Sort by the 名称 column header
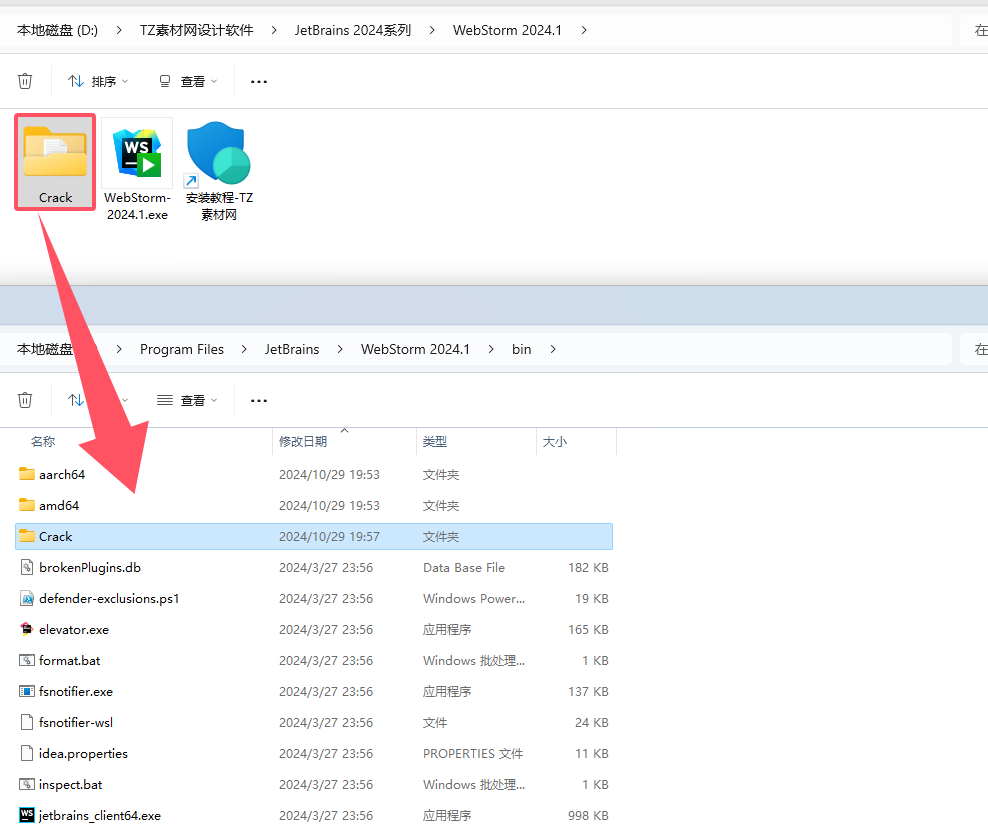The width and height of the screenshot is (988, 825). tap(43, 442)
